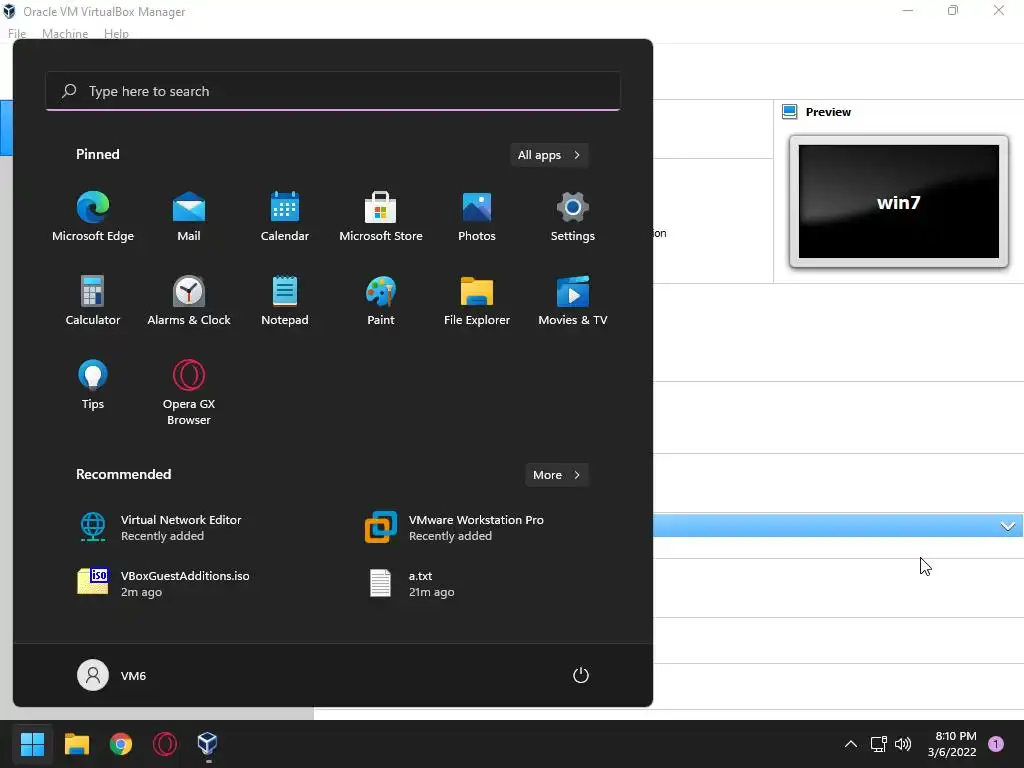Launch Google Chrome from the taskbar
Screen dimensions: 1024x768
[x=121, y=743]
